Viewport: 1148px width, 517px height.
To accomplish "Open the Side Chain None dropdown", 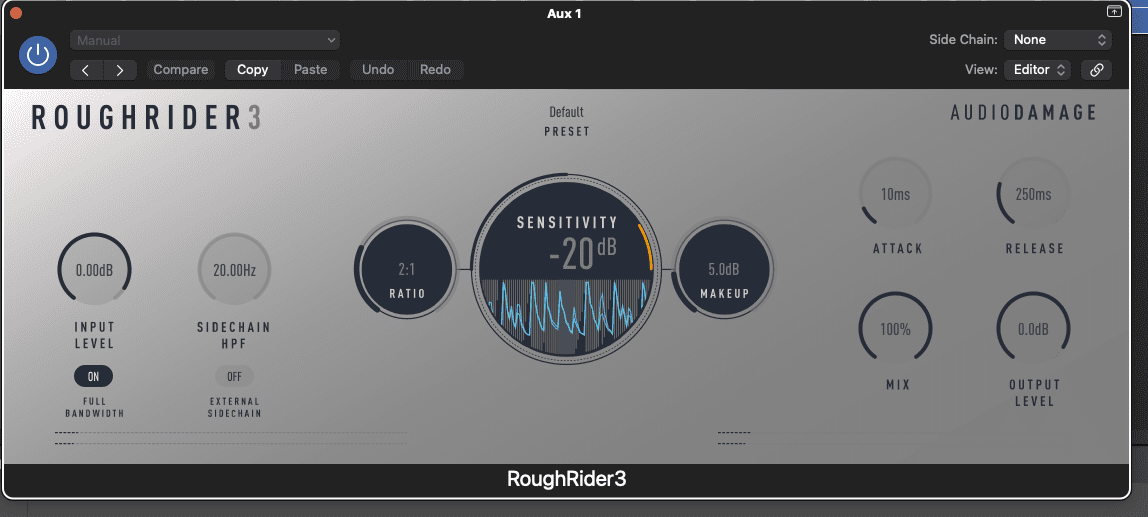I will (x=1058, y=40).
